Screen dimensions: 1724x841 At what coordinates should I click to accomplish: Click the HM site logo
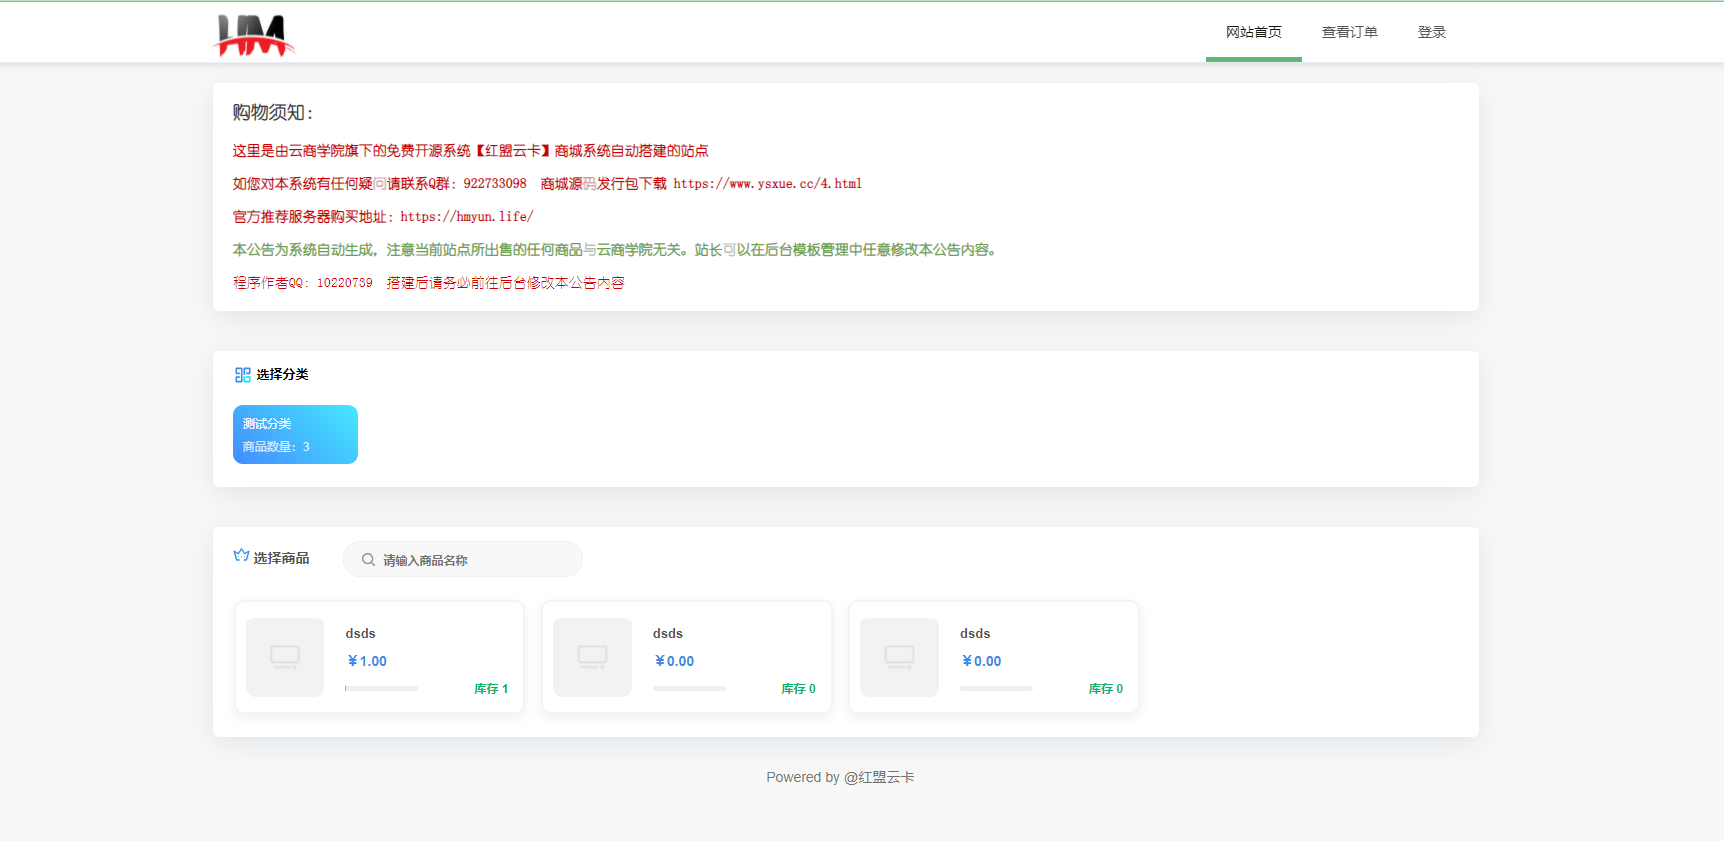point(254,35)
